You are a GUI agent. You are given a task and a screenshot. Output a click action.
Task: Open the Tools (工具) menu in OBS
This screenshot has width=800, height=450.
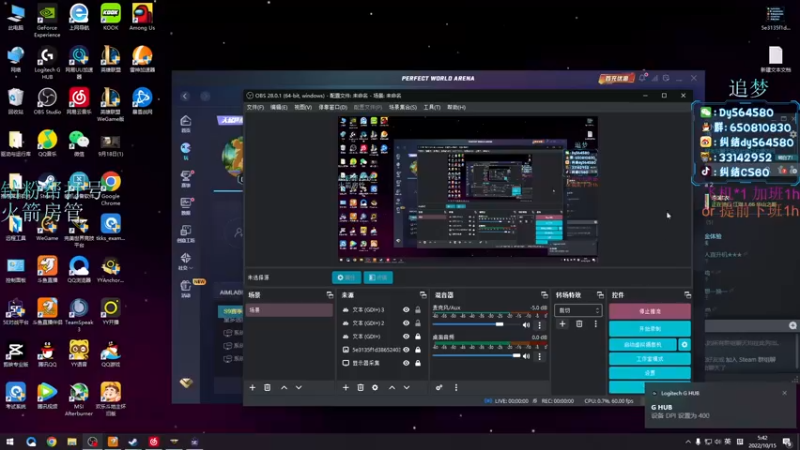(x=432, y=107)
